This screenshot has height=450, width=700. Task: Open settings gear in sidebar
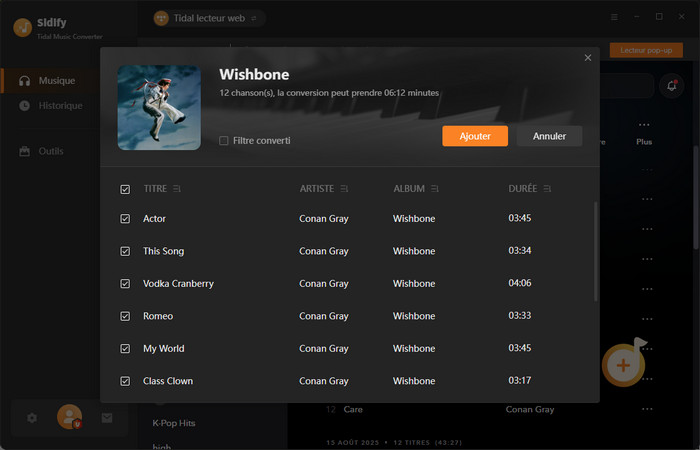pyautogui.click(x=32, y=418)
